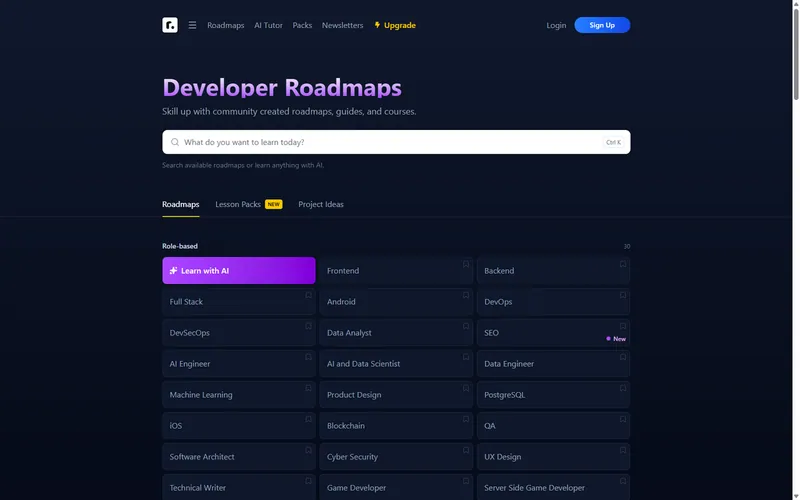Bookmark the SEO roadmap
Screen dimensions: 800x500
pyautogui.click(x=623, y=326)
